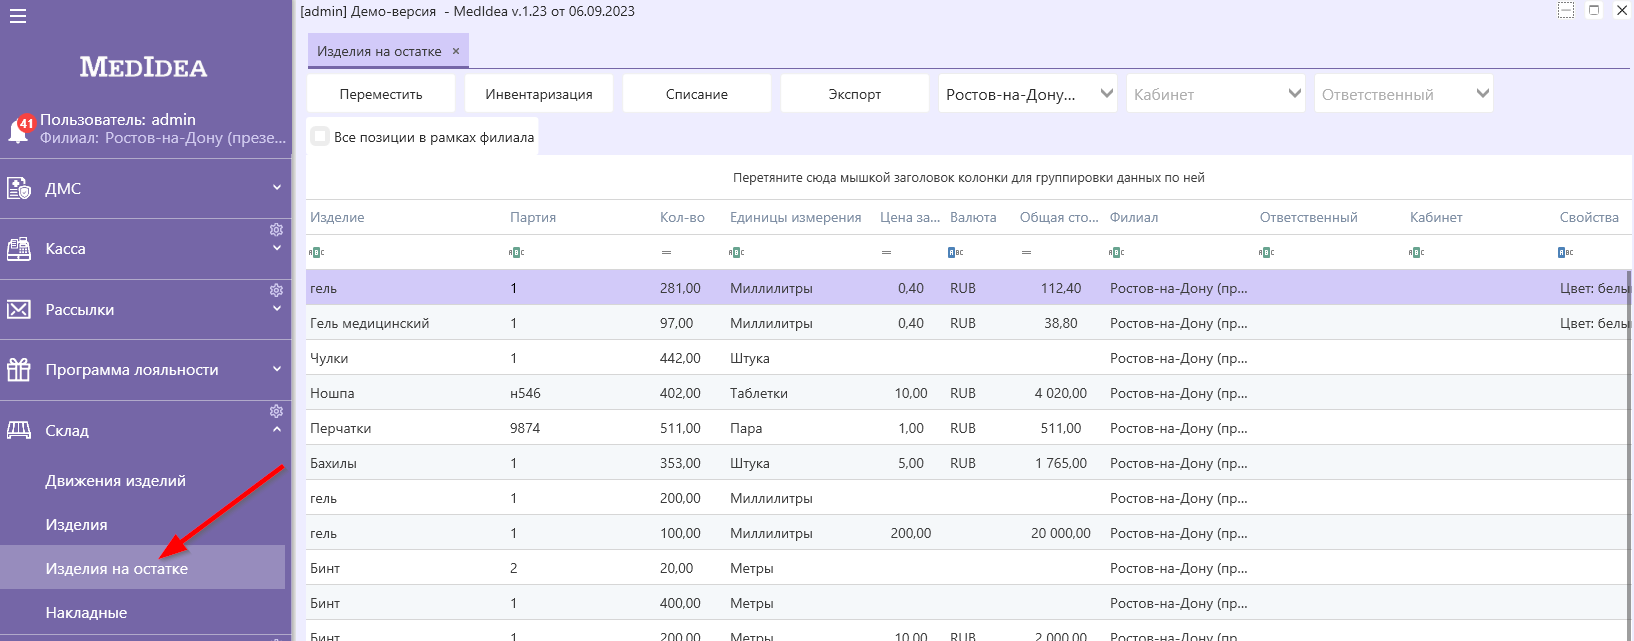Click quantity cell 281,00
The image size is (1634, 641).
(x=680, y=288)
